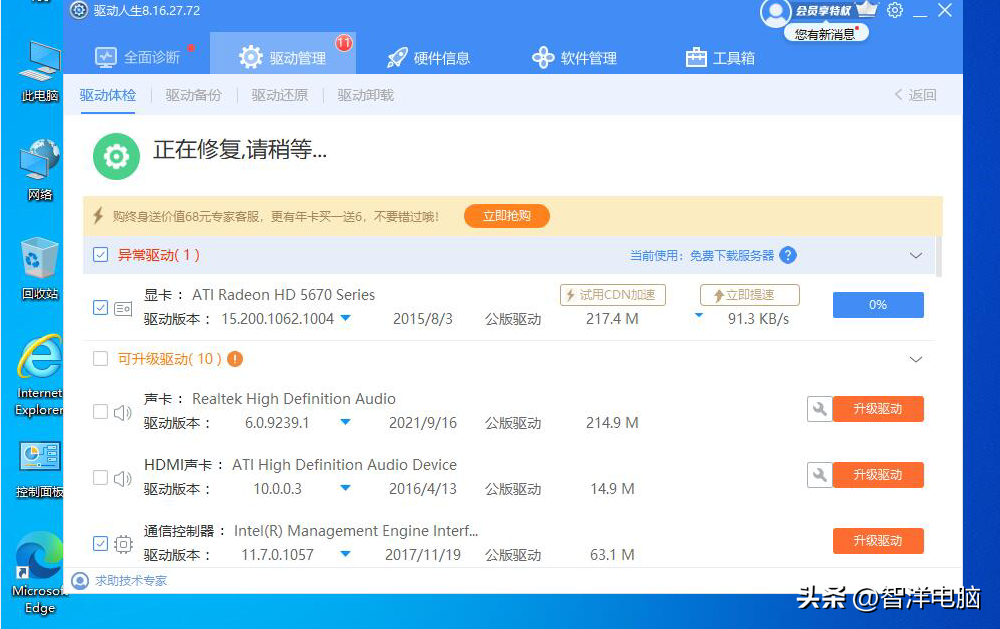Open dropdown arrow beside 91.3 KB/s
Image resolution: width=1000 pixels, height=629 pixels.
[699, 315]
